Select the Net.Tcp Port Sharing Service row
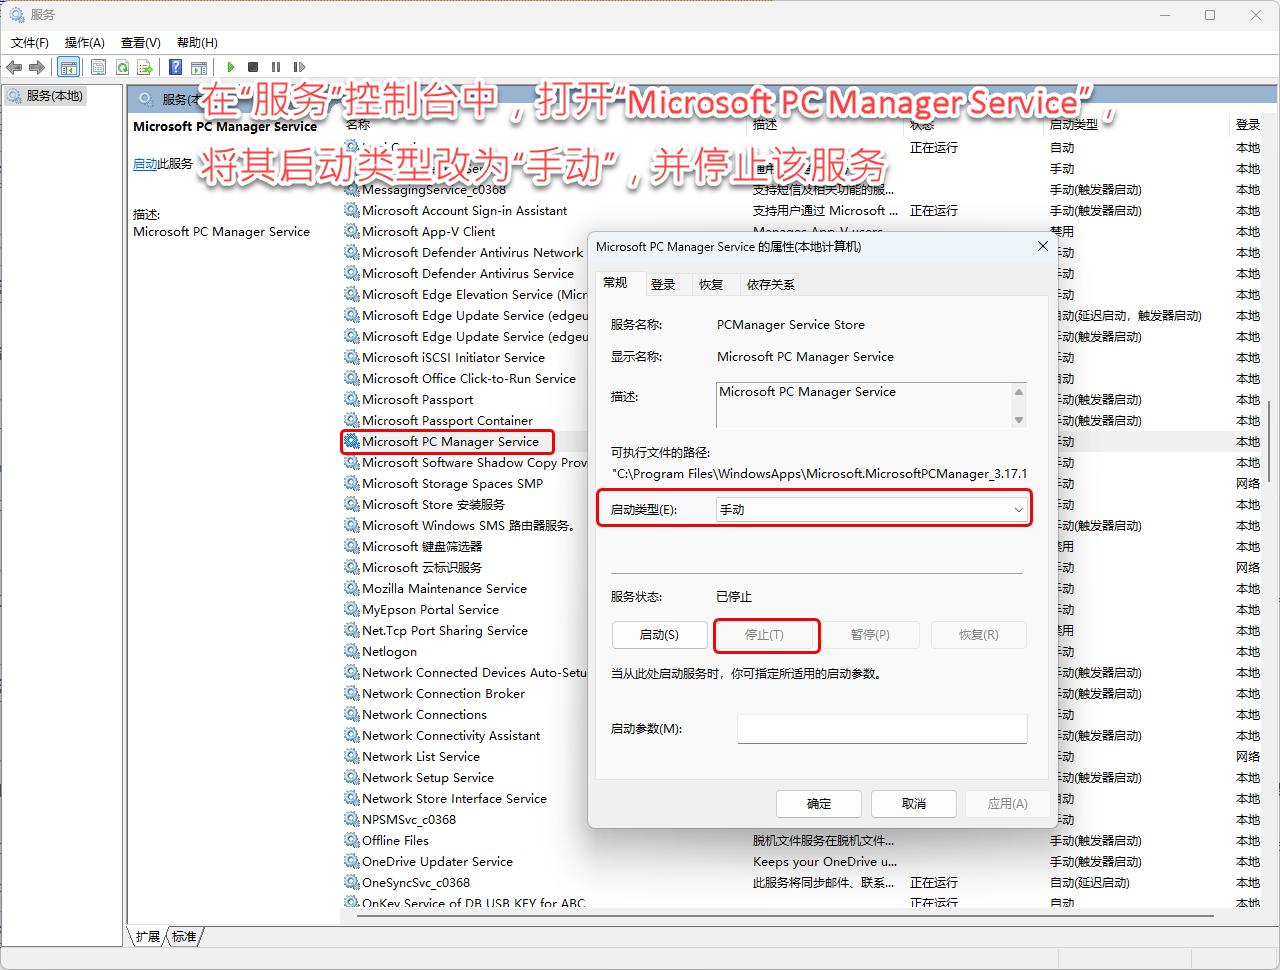The image size is (1280, 970). coord(445,630)
